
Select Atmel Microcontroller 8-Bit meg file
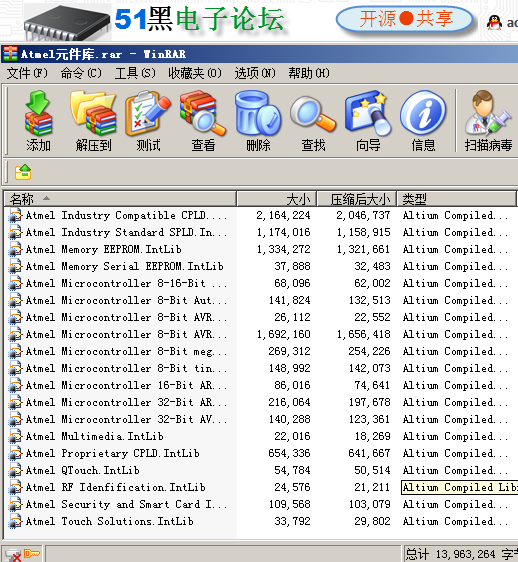[x=127, y=352]
